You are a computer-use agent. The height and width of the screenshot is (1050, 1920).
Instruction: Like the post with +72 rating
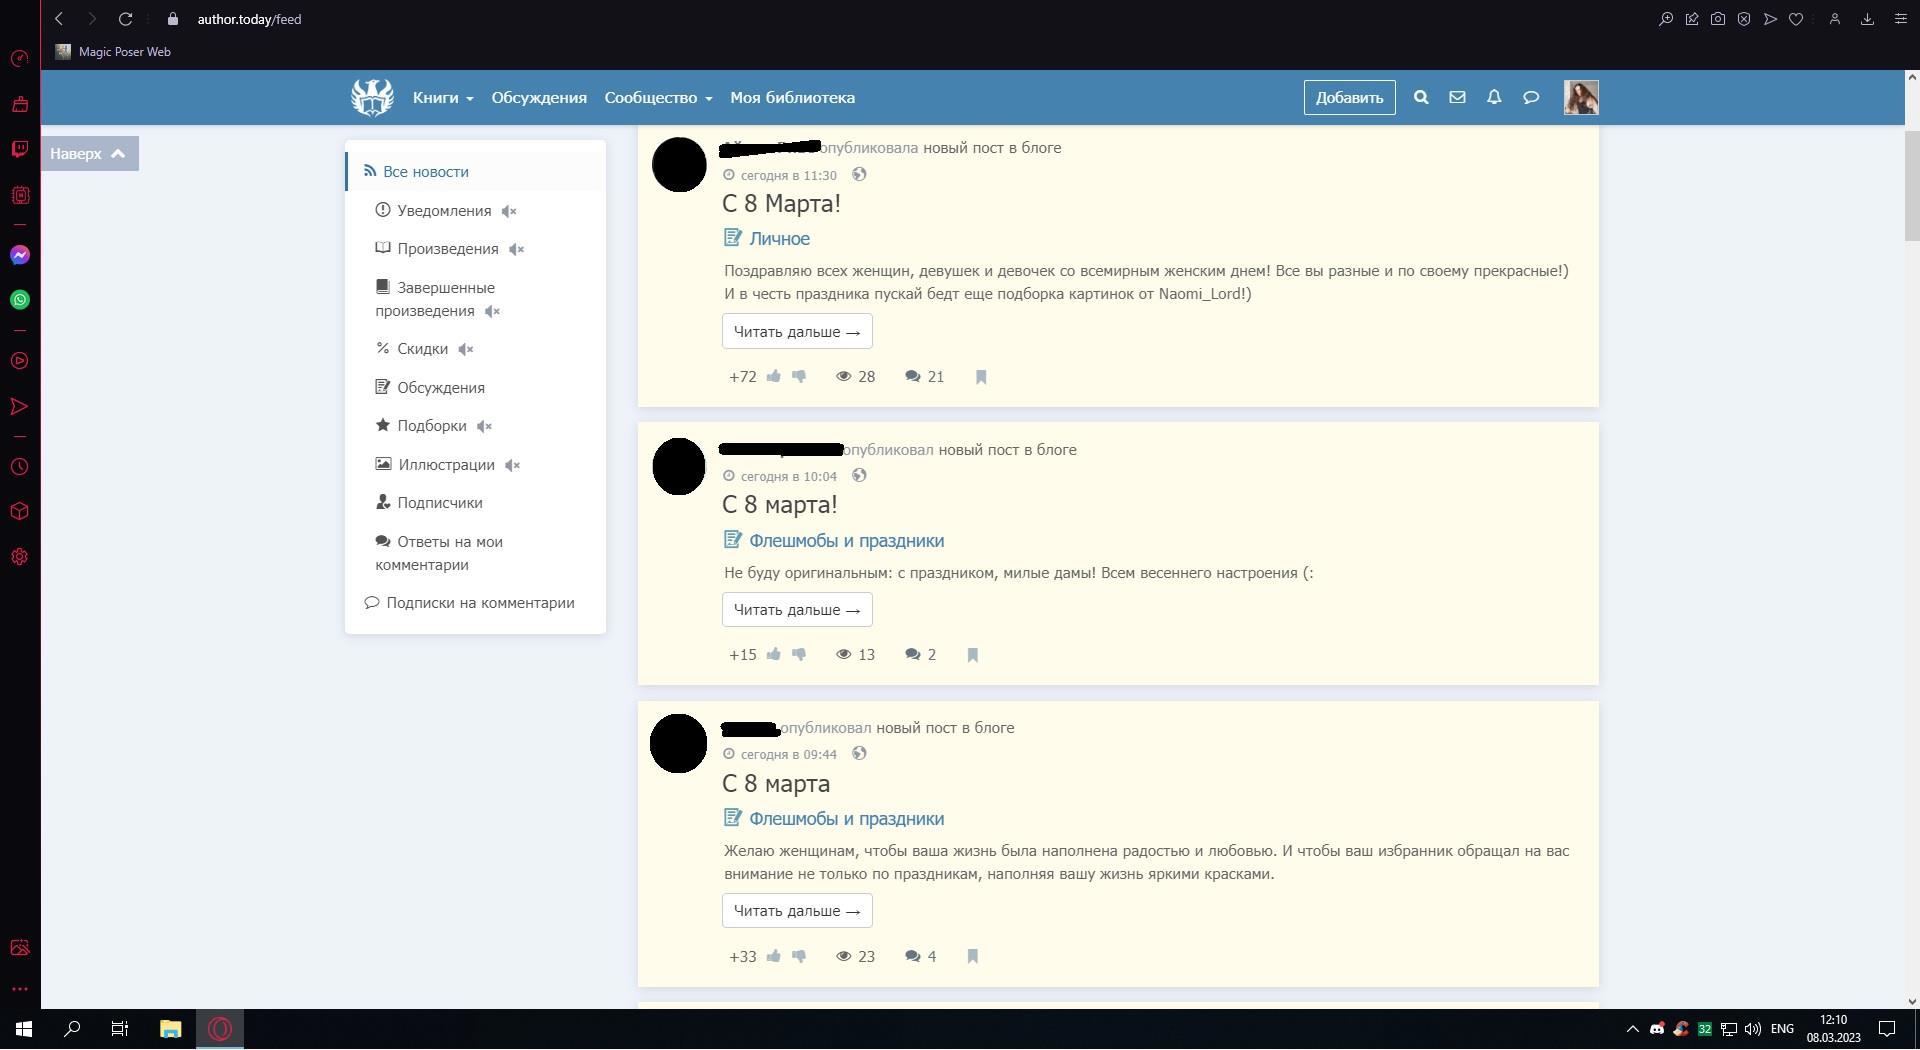point(774,377)
